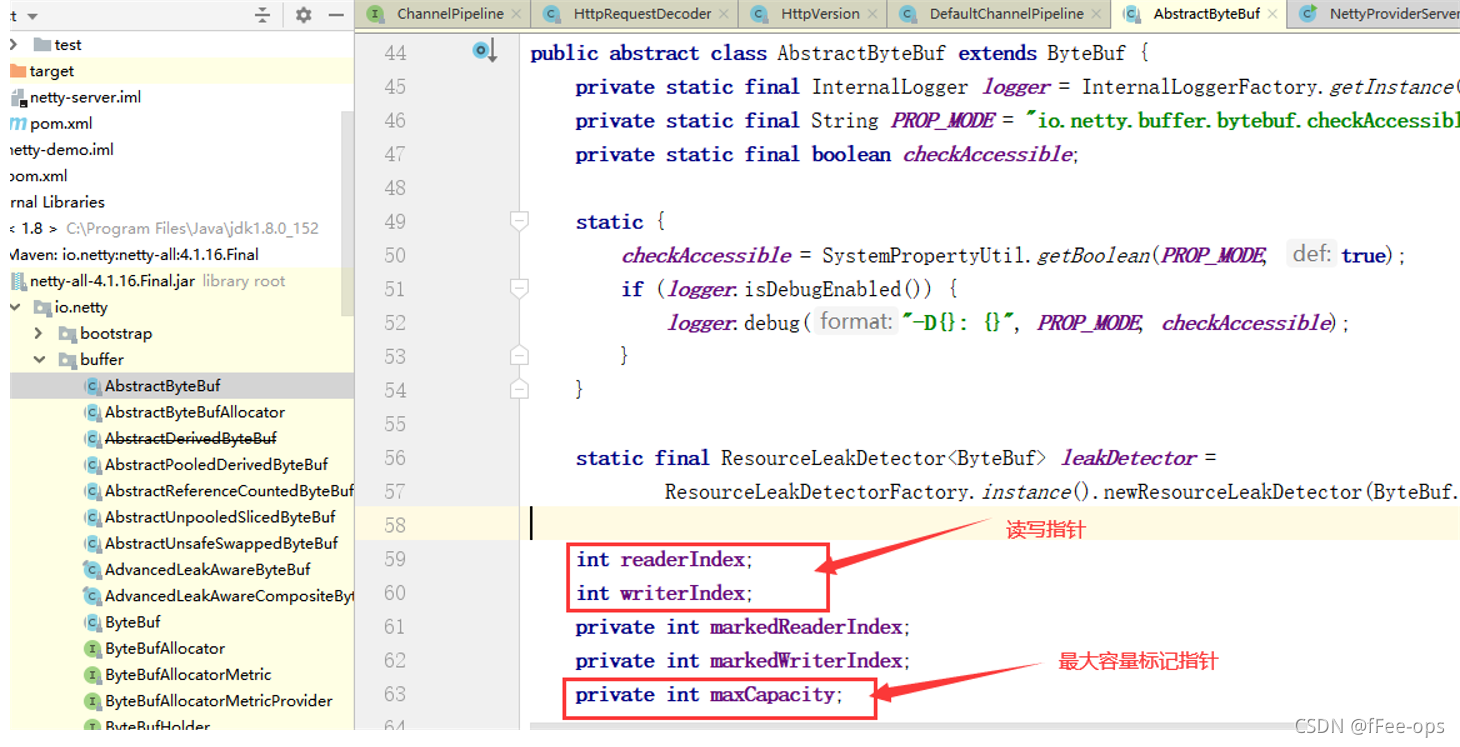1460x747 pixels.
Task: Click the interface icon on ChannelPipeline tab
Action: (x=376, y=14)
